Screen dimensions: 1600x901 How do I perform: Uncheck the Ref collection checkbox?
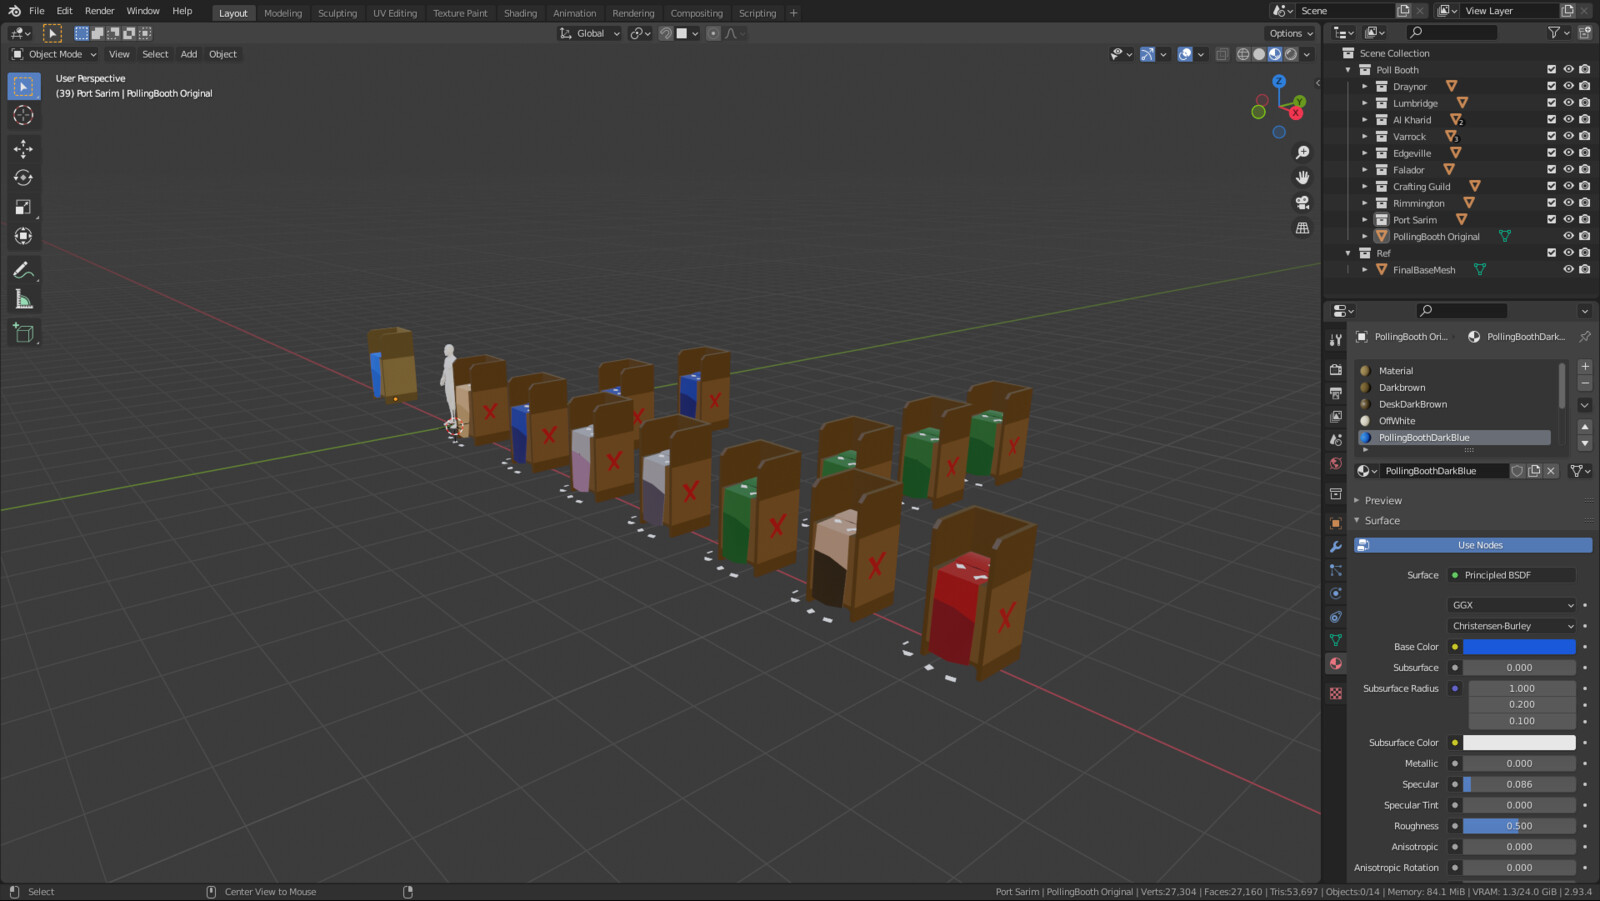[x=1552, y=253]
